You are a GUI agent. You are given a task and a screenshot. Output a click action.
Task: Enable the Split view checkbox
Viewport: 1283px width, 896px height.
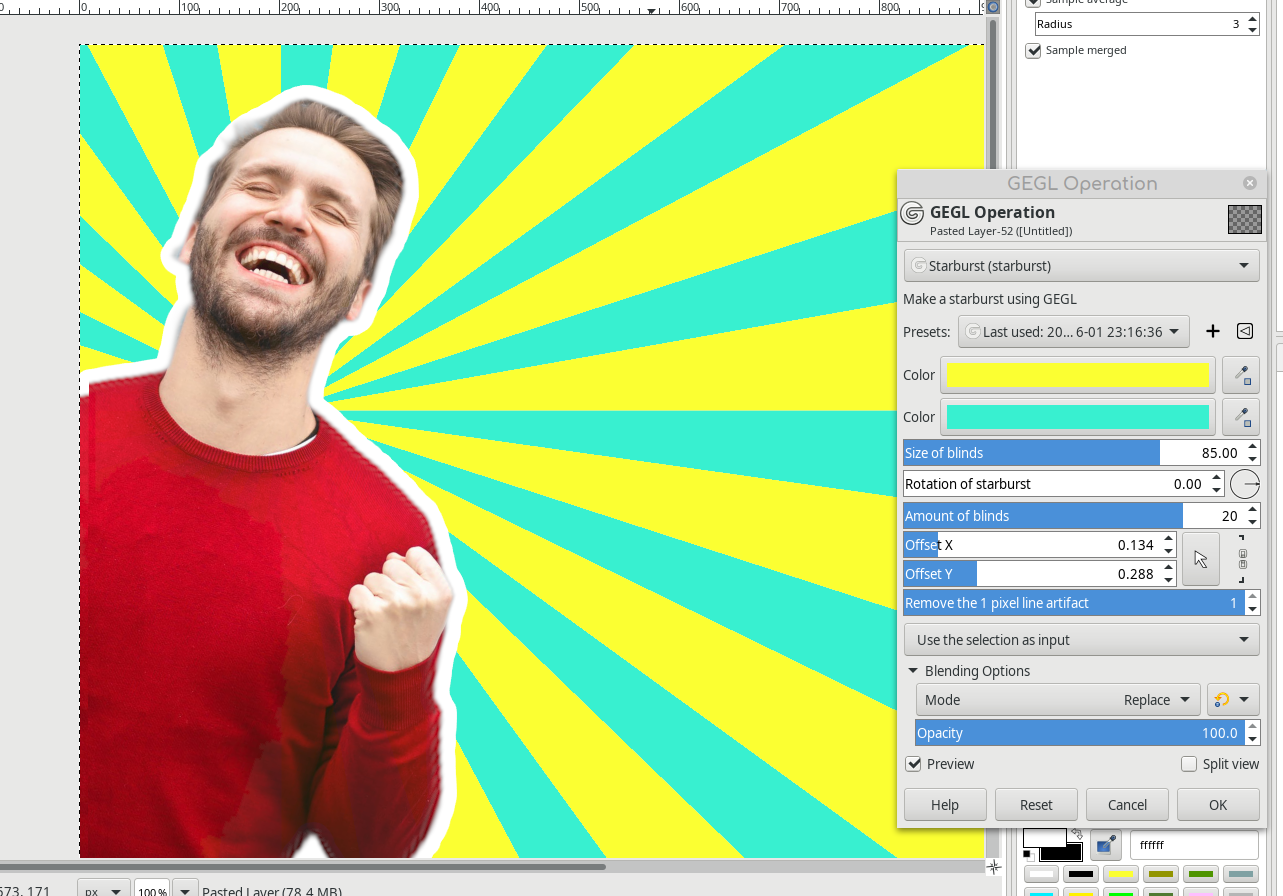1189,764
